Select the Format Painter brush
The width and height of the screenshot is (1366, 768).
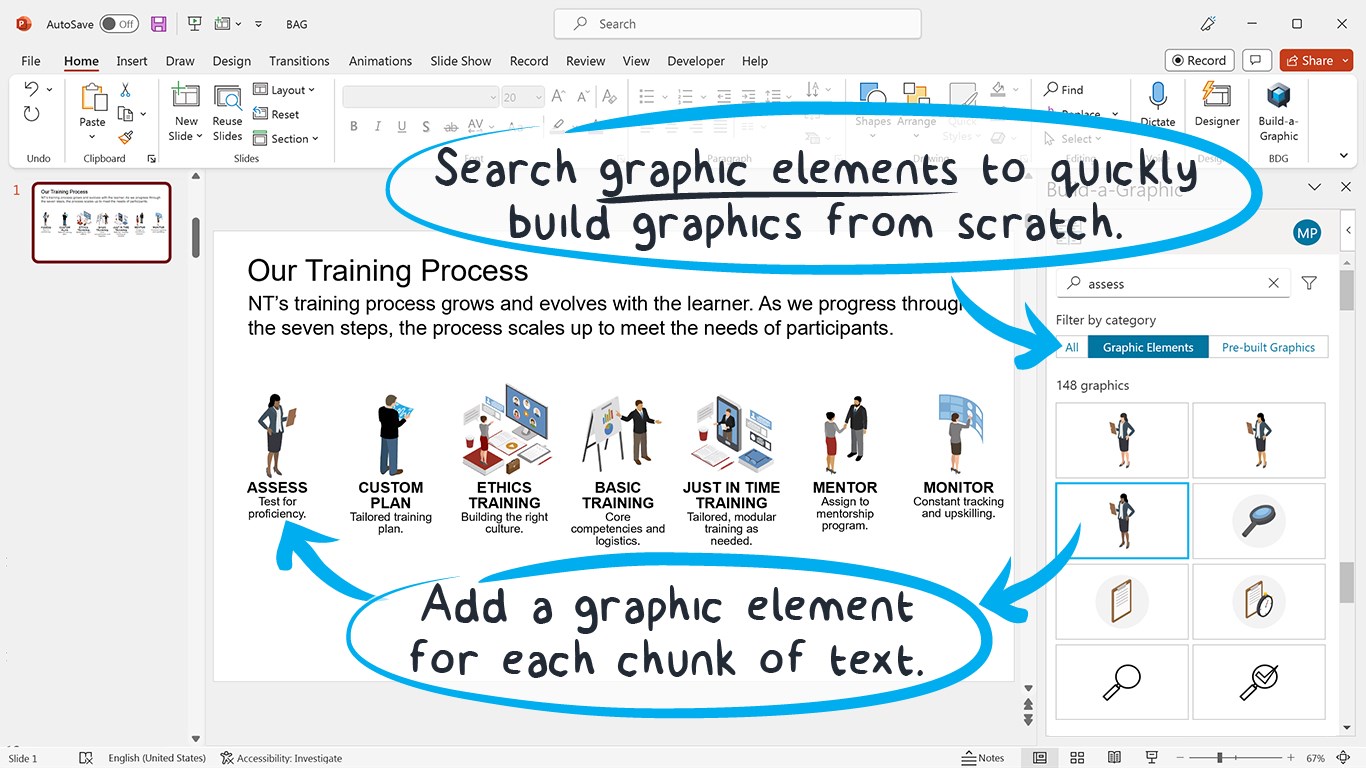point(125,138)
